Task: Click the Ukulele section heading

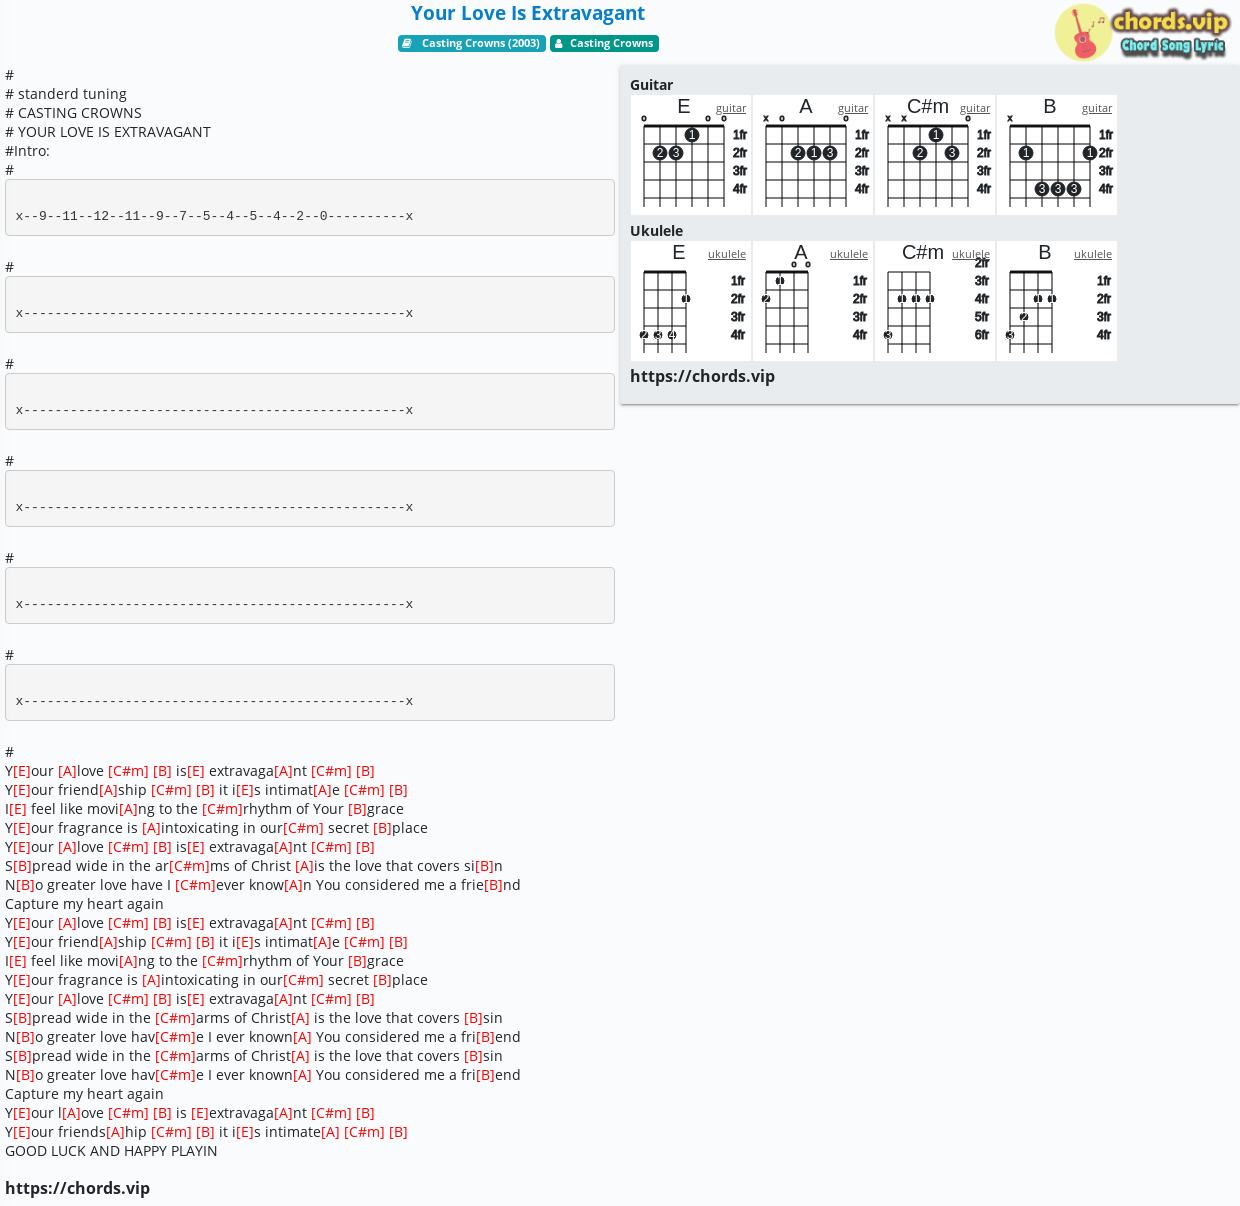Action: click(x=656, y=231)
